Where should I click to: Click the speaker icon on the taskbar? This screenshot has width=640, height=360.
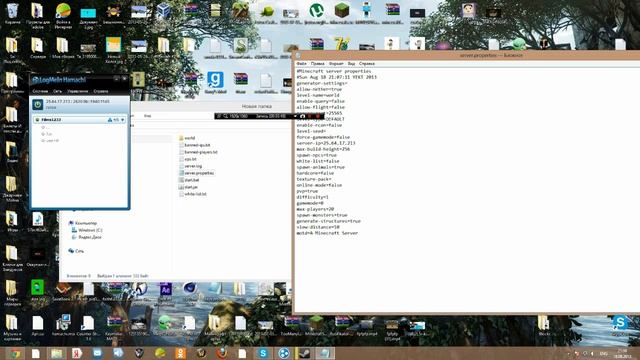pos(118,353)
